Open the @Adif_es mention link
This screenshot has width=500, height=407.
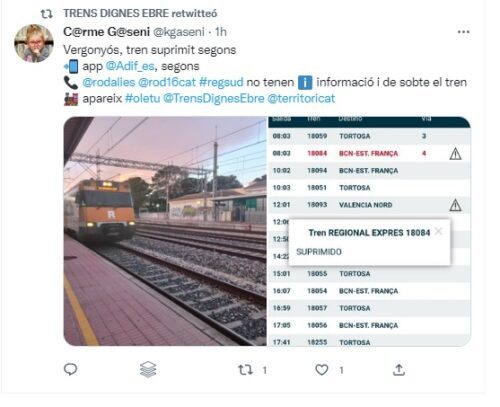coord(130,66)
